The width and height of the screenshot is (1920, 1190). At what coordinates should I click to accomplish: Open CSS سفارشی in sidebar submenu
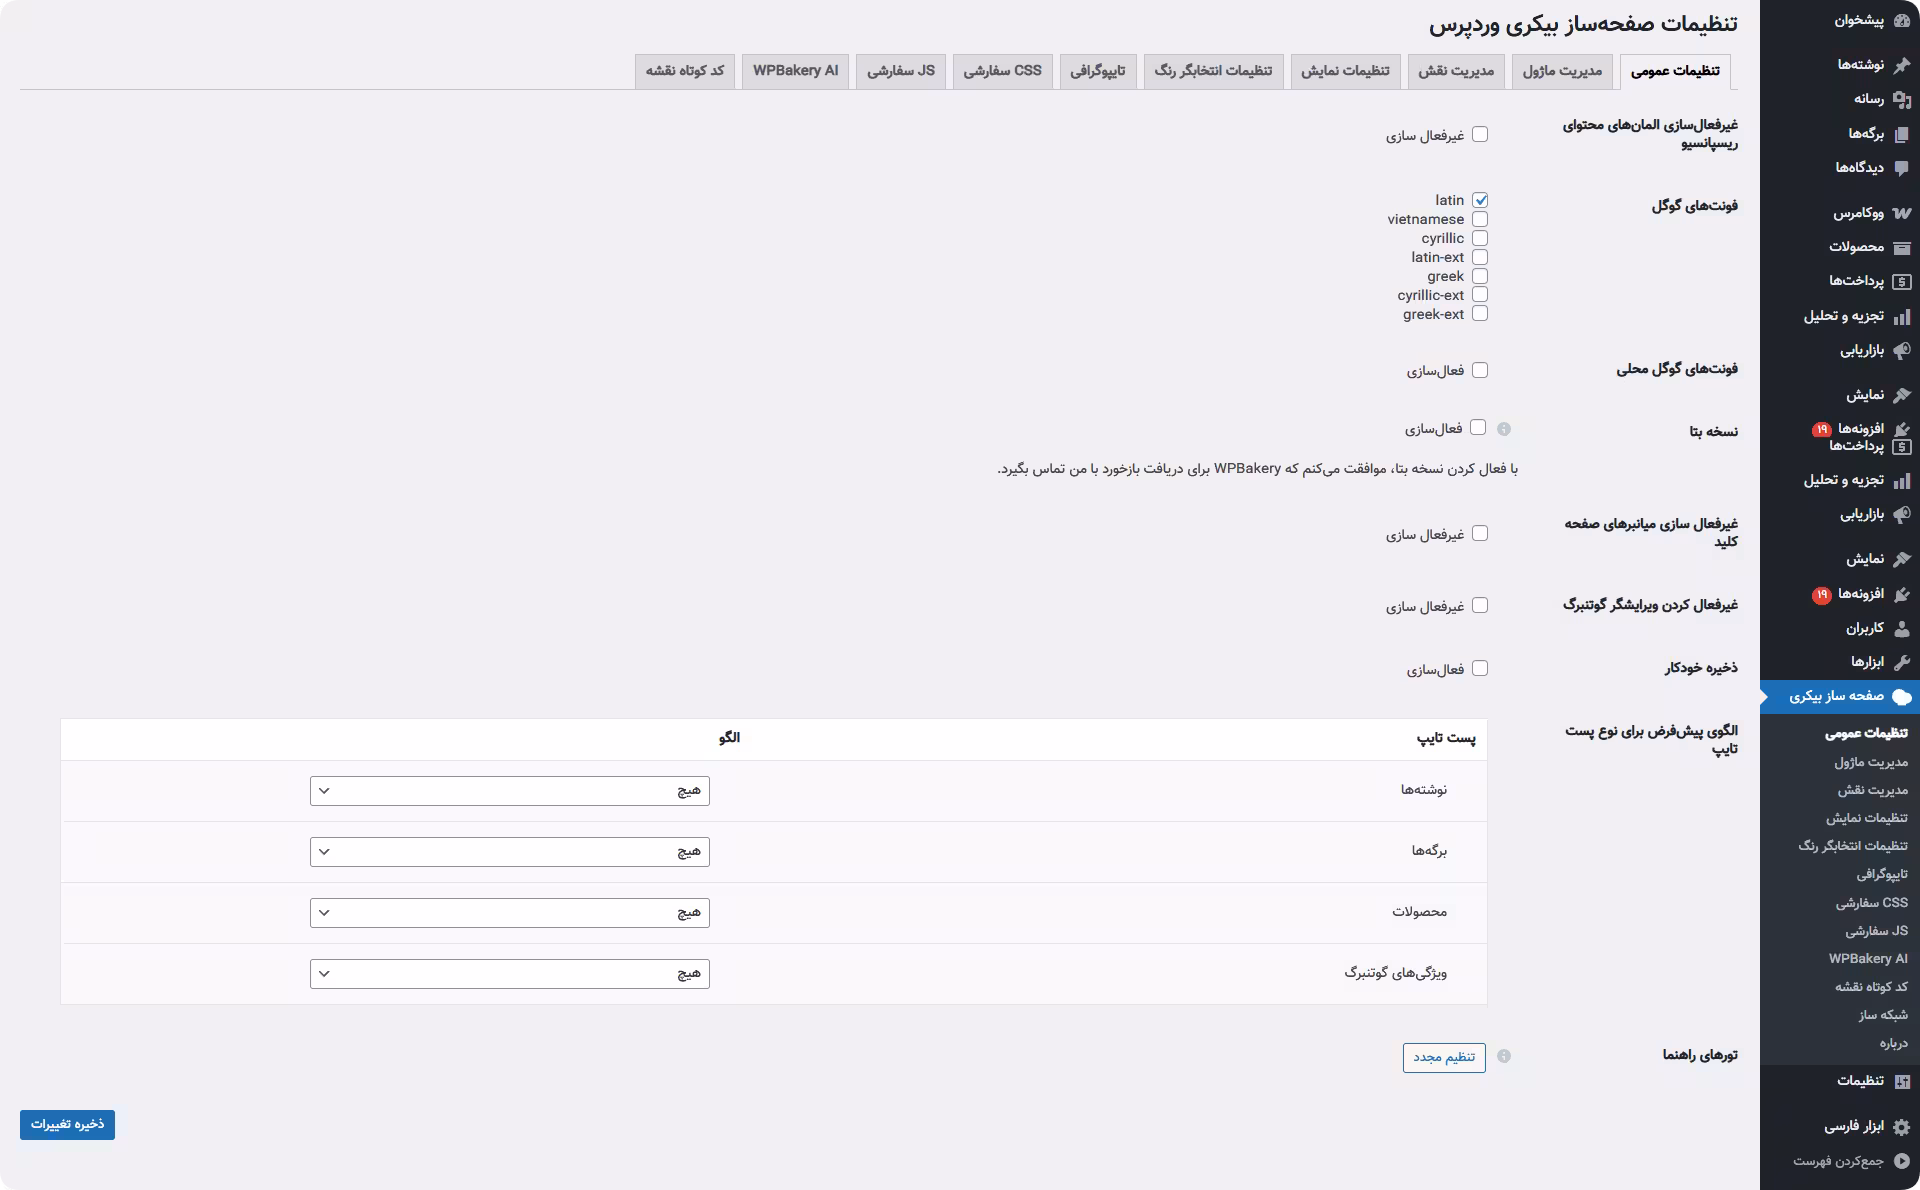(1872, 903)
